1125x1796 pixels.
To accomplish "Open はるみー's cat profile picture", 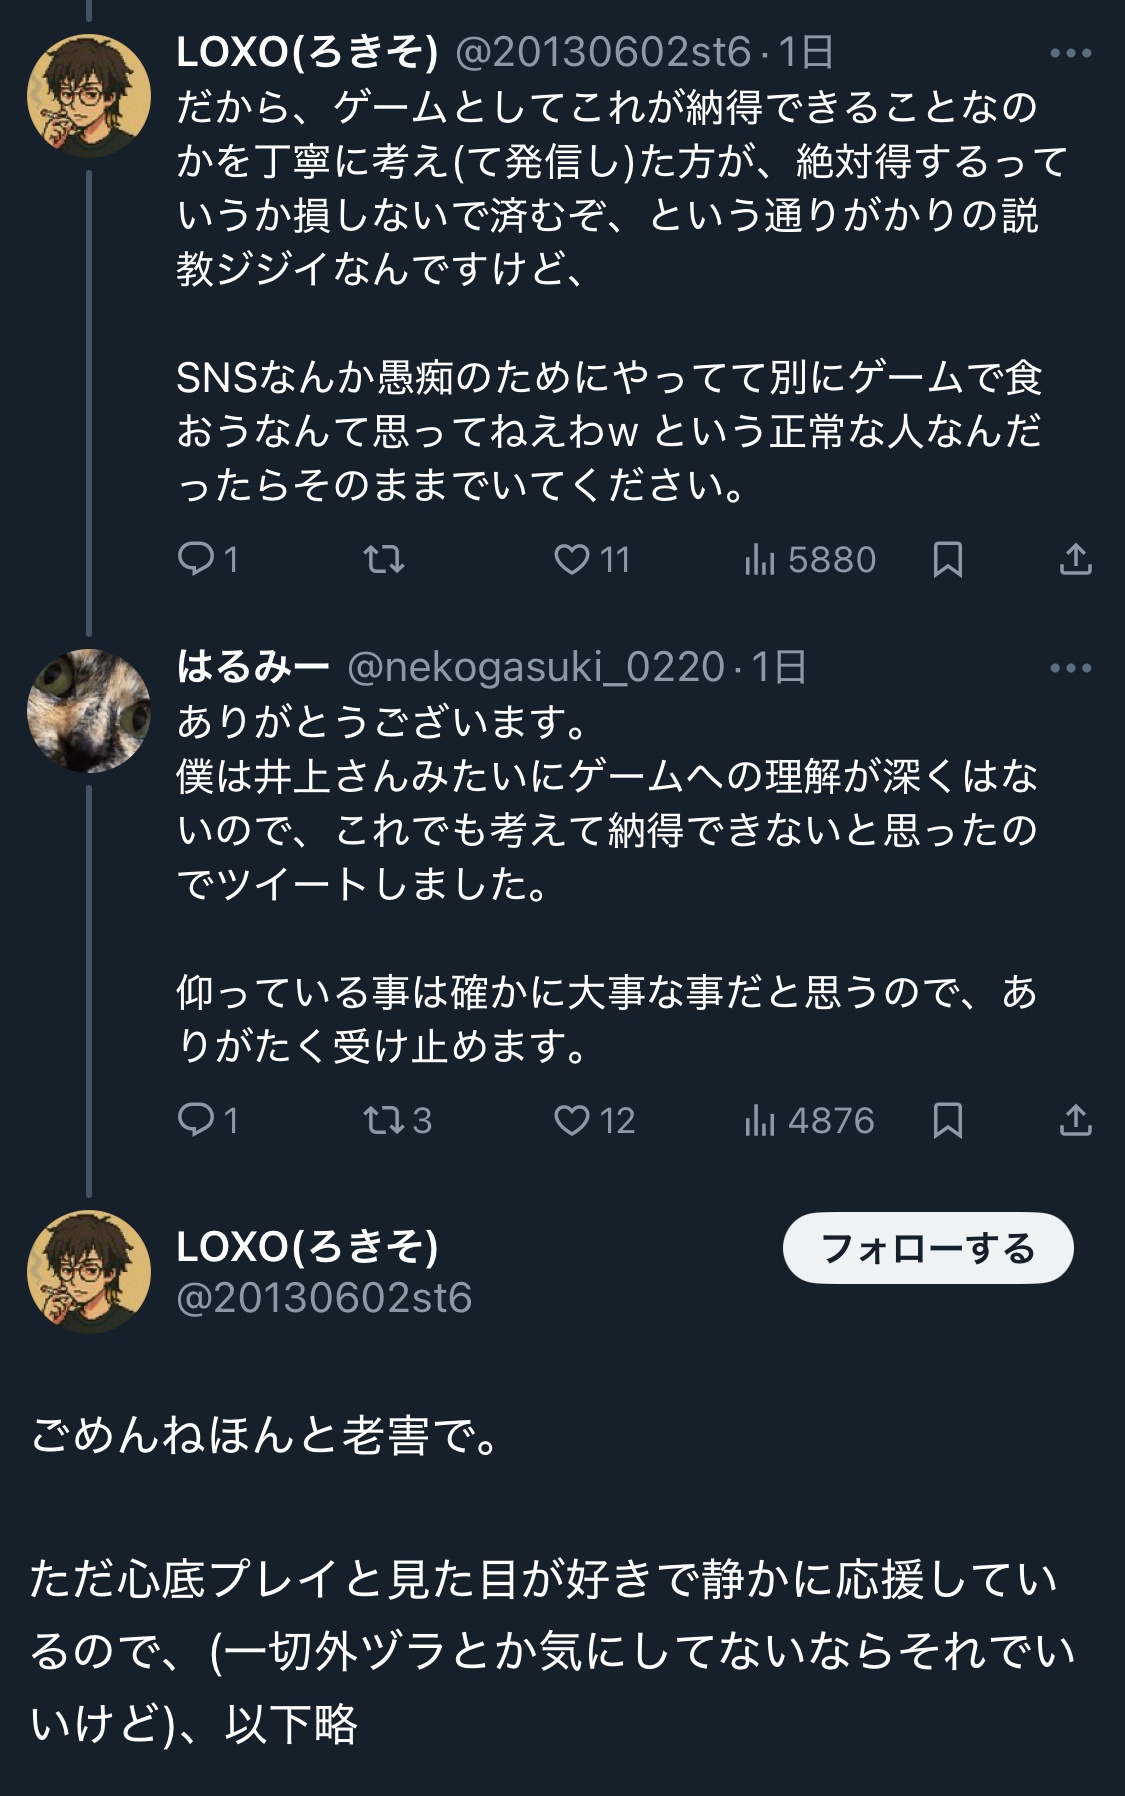I will [x=89, y=711].
